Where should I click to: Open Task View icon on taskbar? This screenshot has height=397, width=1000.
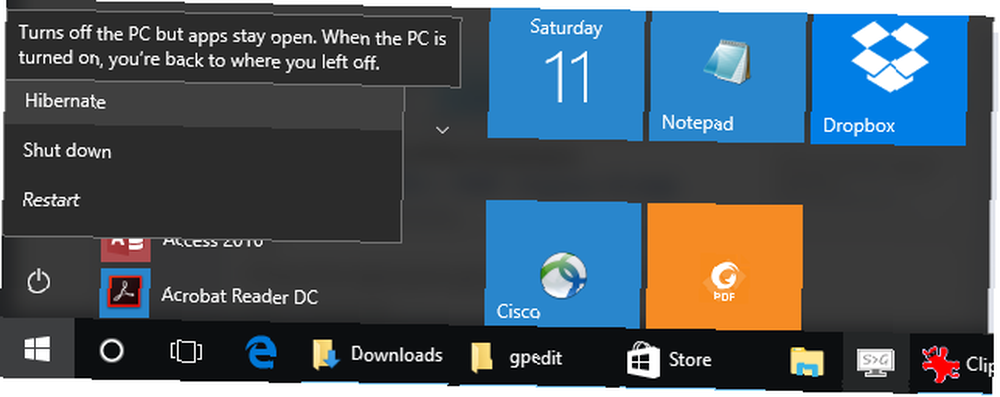(186, 351)
